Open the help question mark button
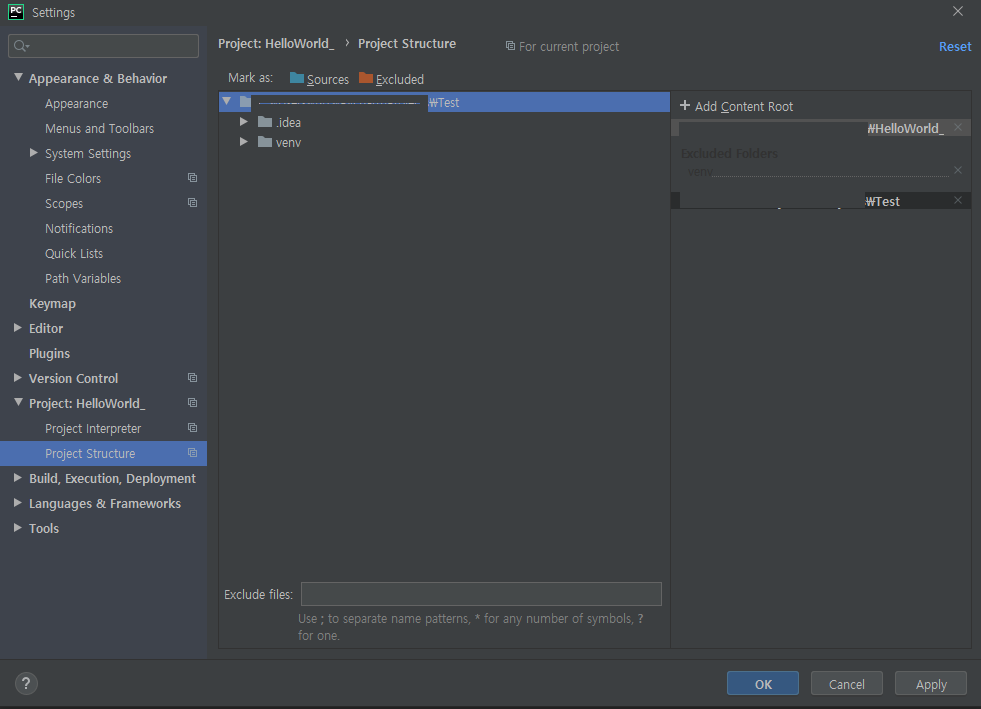 (x=26, y=683)
